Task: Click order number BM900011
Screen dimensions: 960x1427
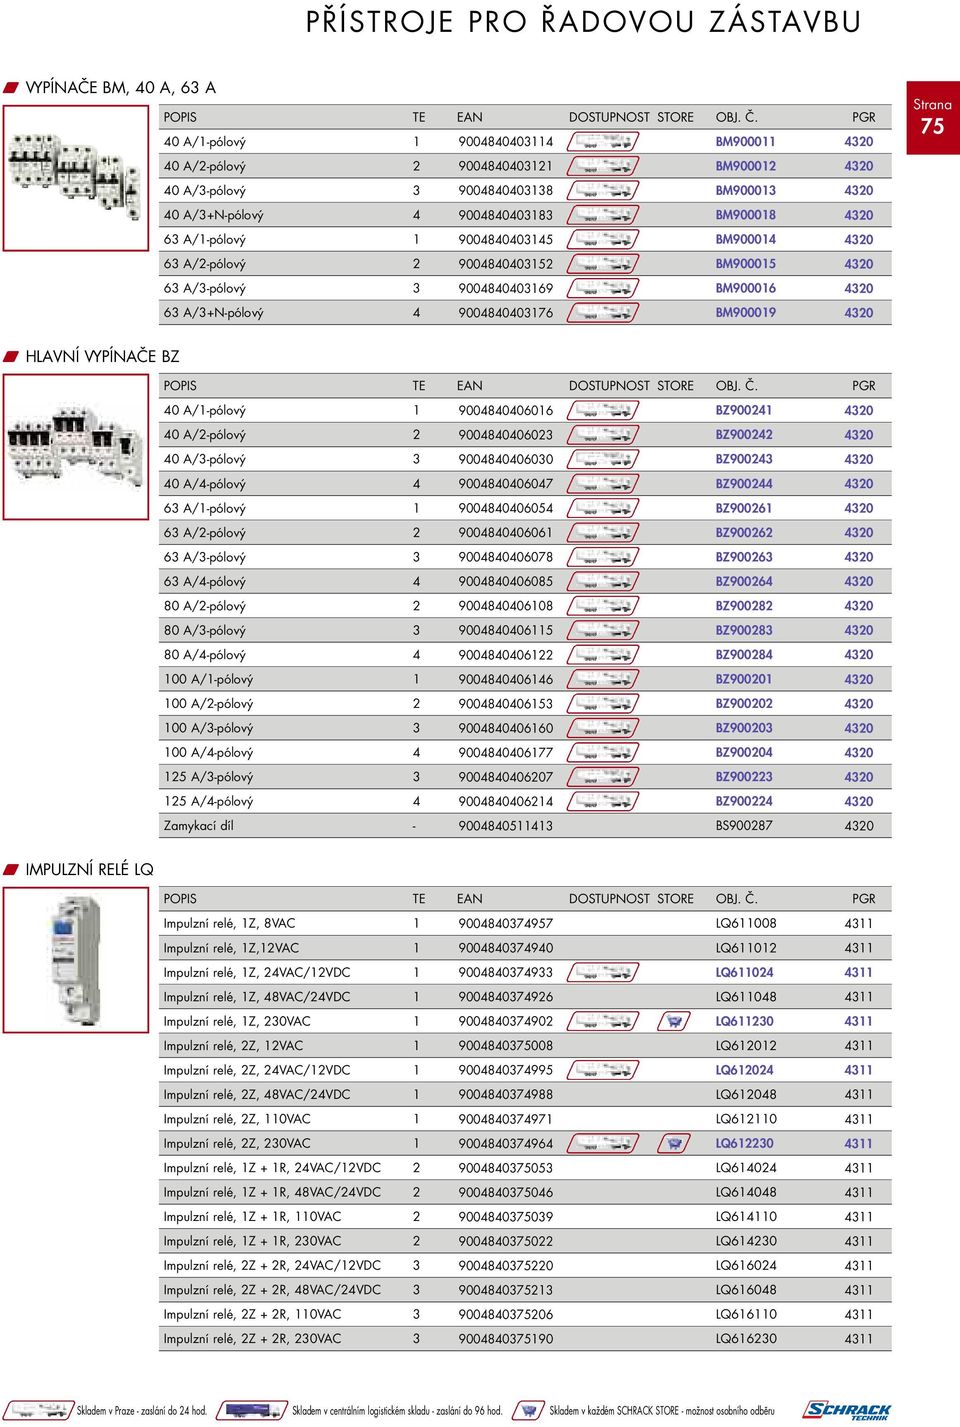Action: tap(745, 142)
